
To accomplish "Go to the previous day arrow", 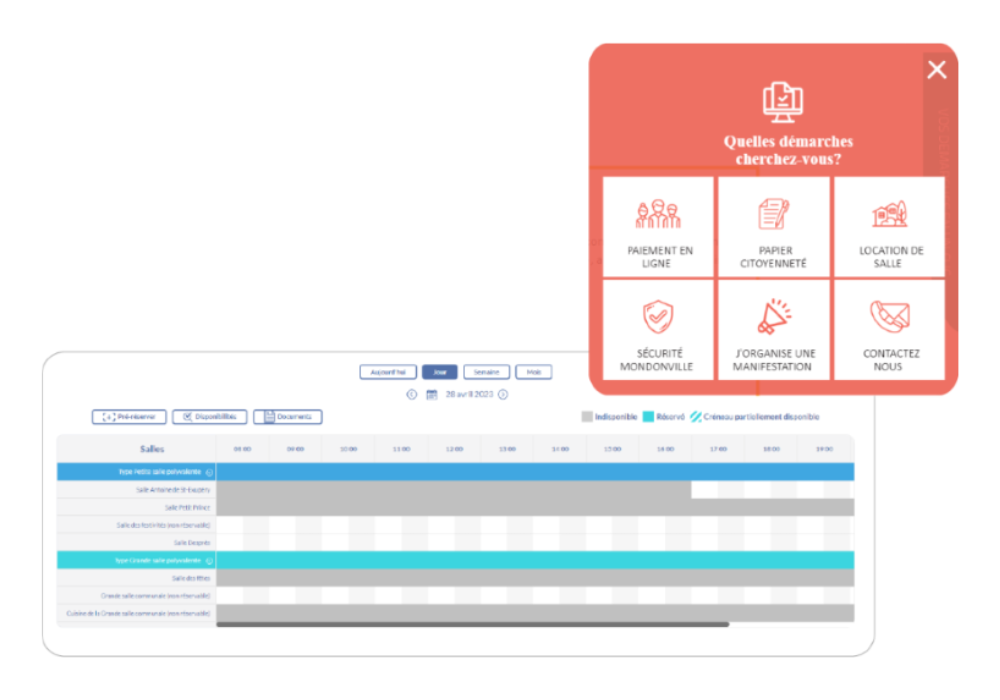I will (x=411, y=395).
